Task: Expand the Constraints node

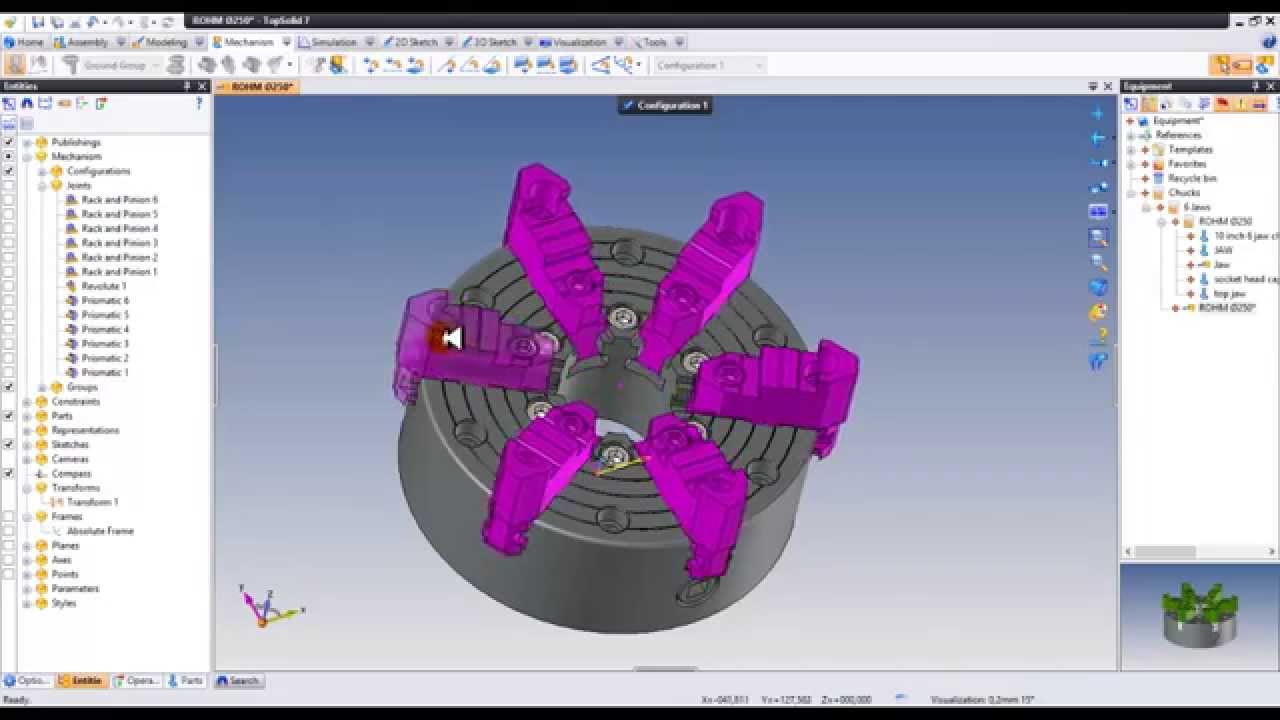Action: (x=27, y=402)
